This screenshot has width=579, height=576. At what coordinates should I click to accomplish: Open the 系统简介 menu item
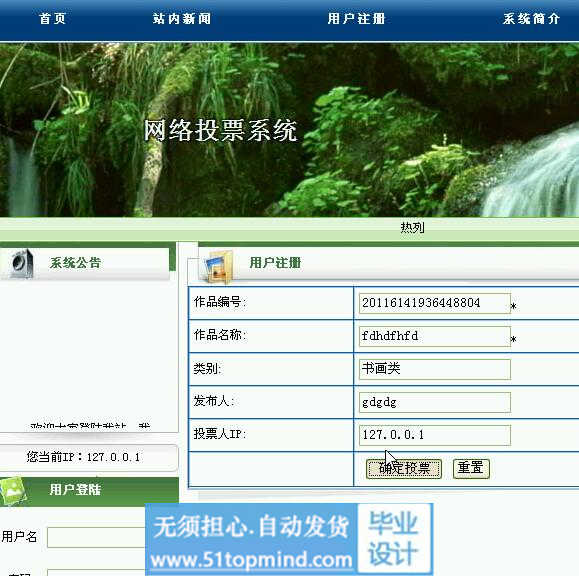tap(531, 18)
